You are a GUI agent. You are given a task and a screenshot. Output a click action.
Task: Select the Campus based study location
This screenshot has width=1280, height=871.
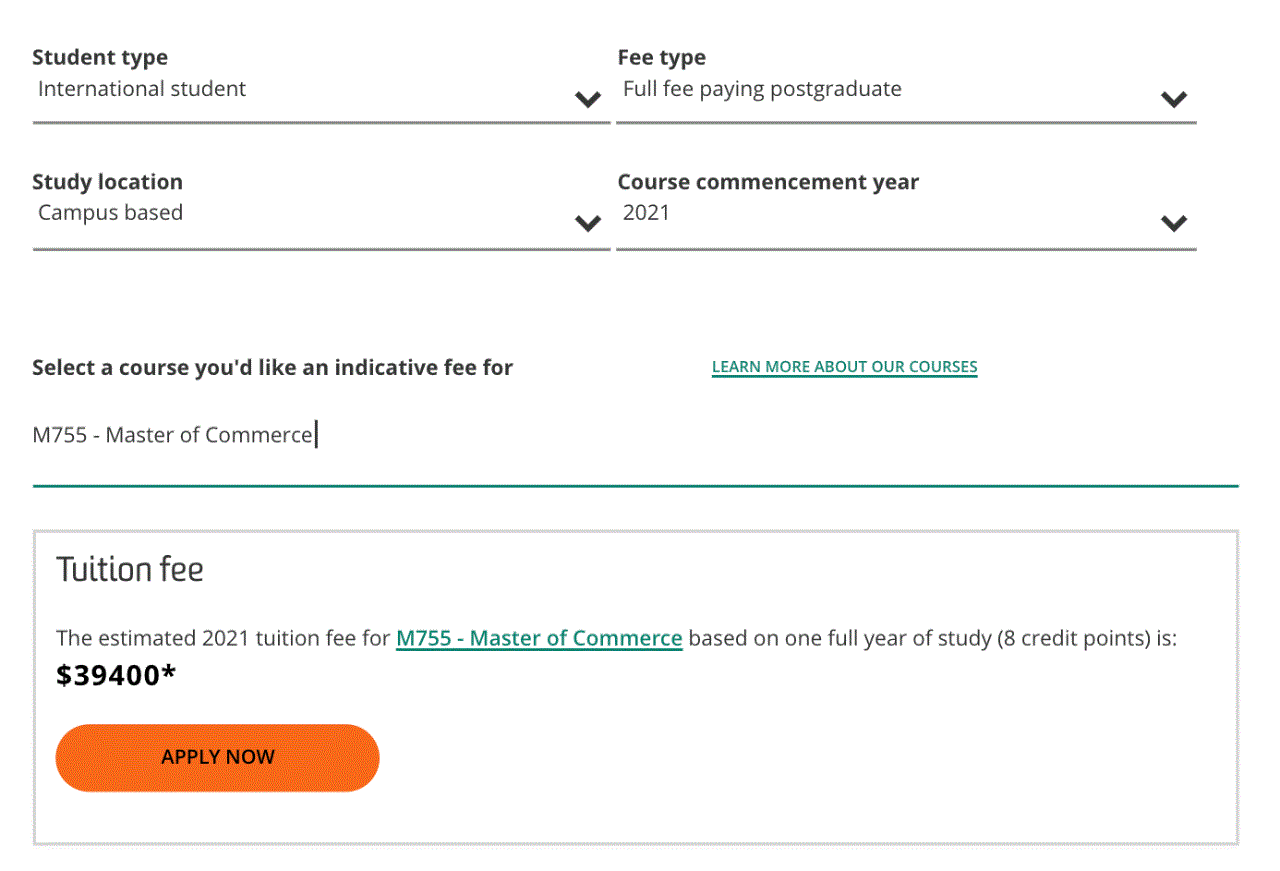click(110, 212)
